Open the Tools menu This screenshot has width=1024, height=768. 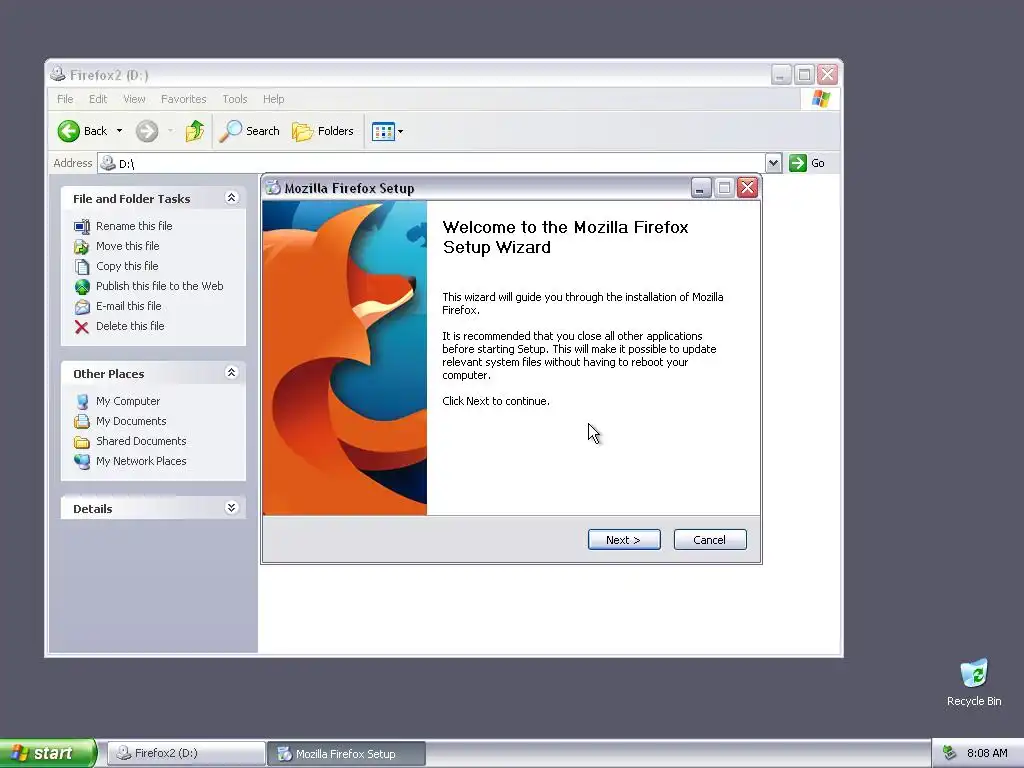click(x=234, y=99)
